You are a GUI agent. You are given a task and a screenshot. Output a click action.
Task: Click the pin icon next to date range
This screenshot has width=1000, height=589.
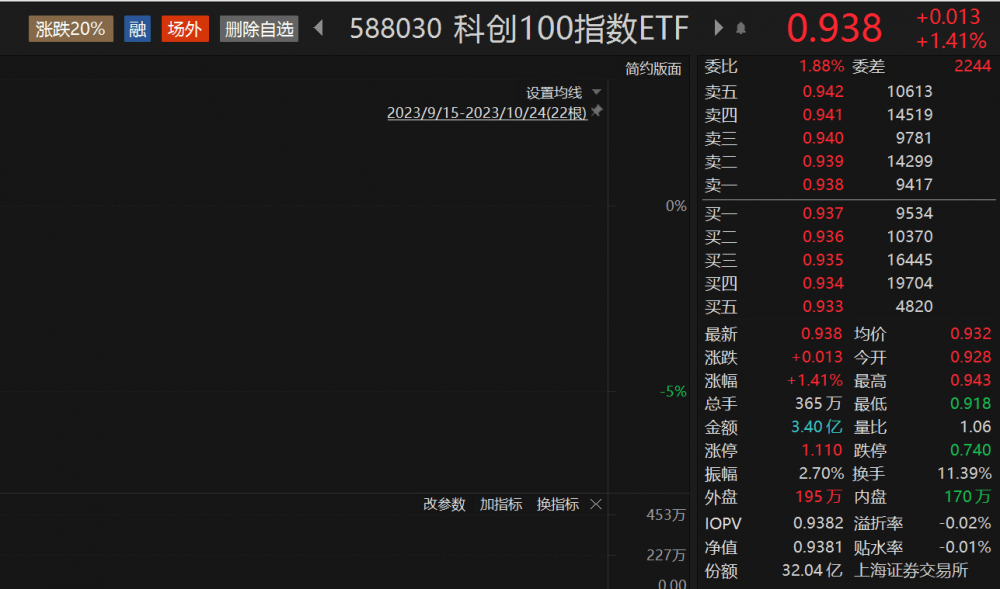click(x=594, y=112)
